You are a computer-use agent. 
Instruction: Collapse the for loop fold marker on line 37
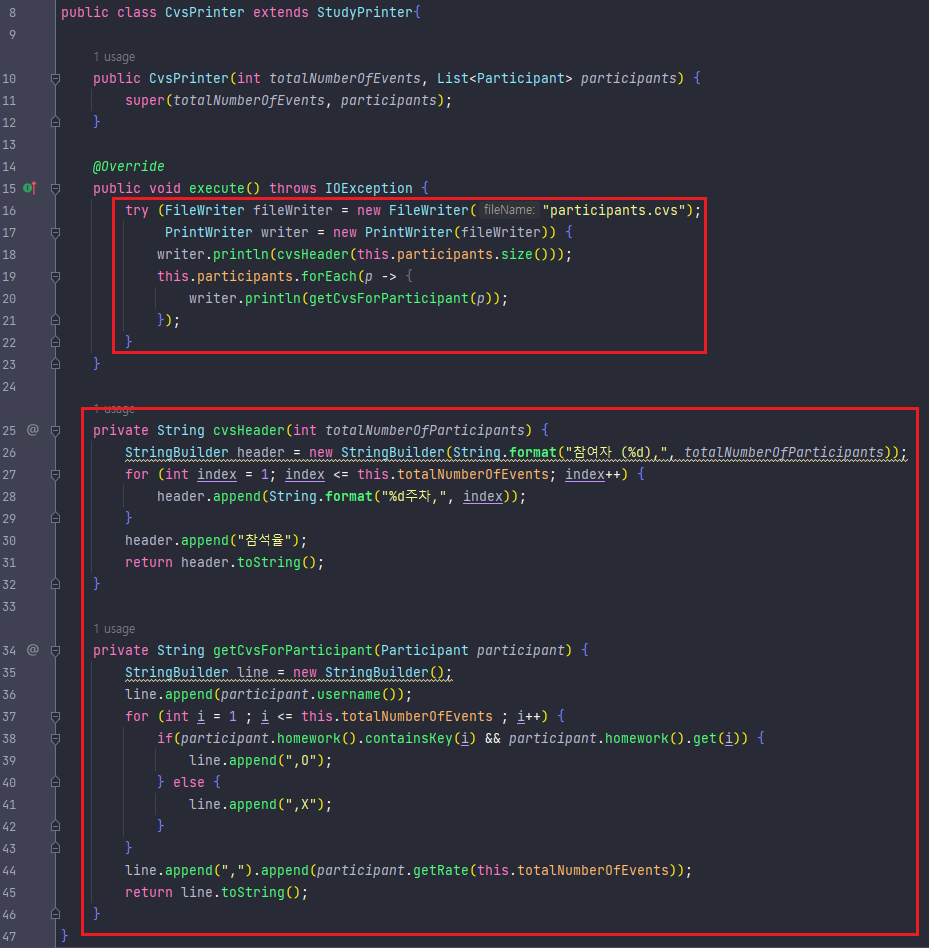coord(56,716)
